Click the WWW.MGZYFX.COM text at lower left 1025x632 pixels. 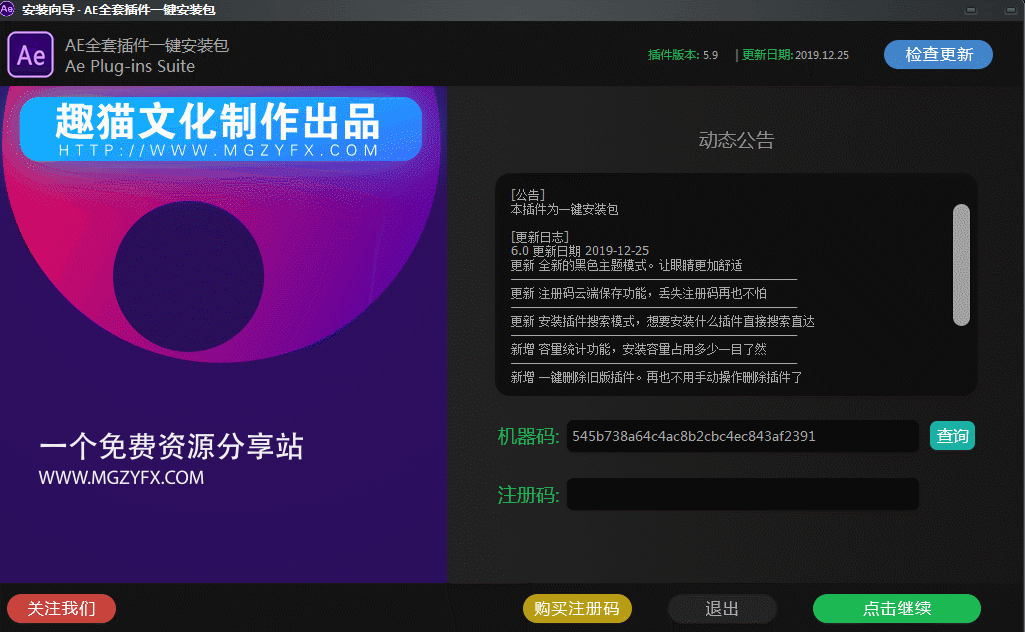point(121,478)
